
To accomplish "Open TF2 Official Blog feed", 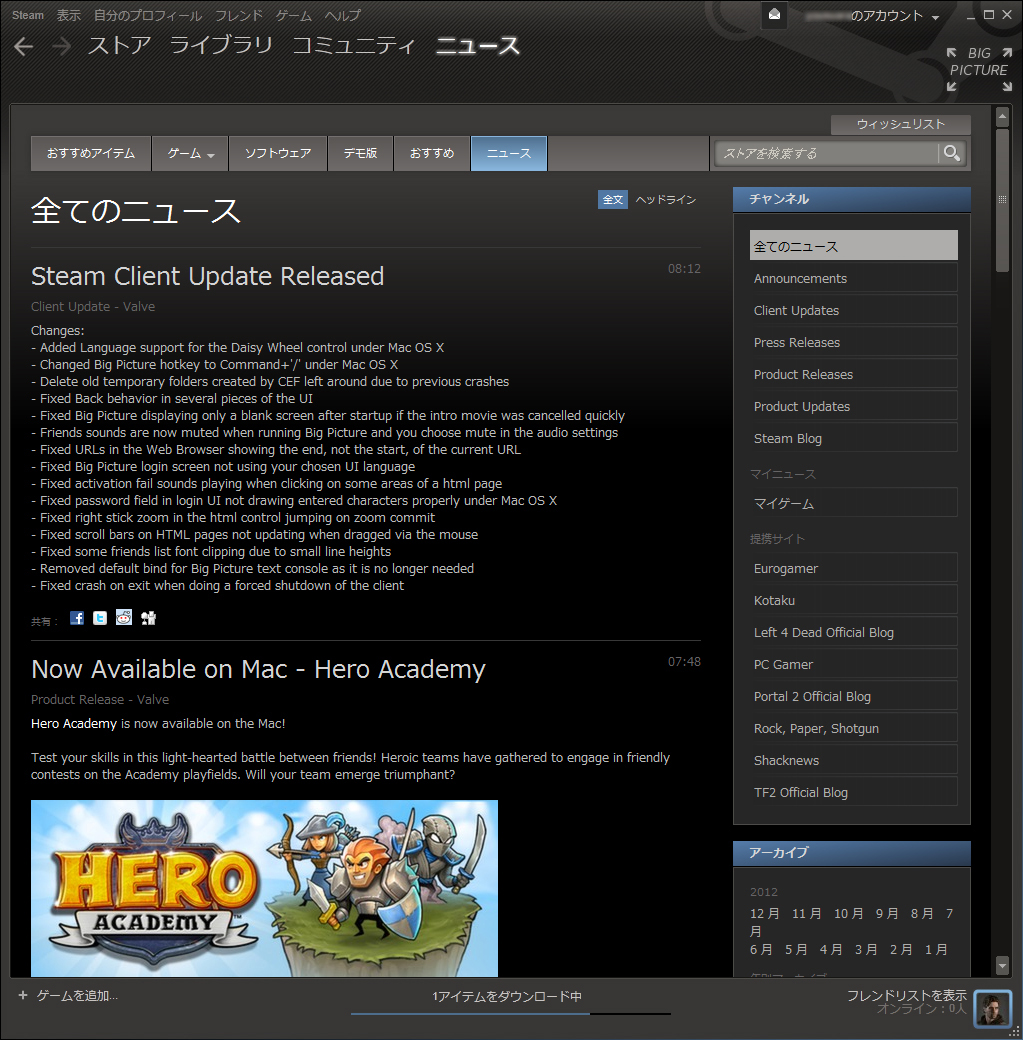I will [853, 792].
